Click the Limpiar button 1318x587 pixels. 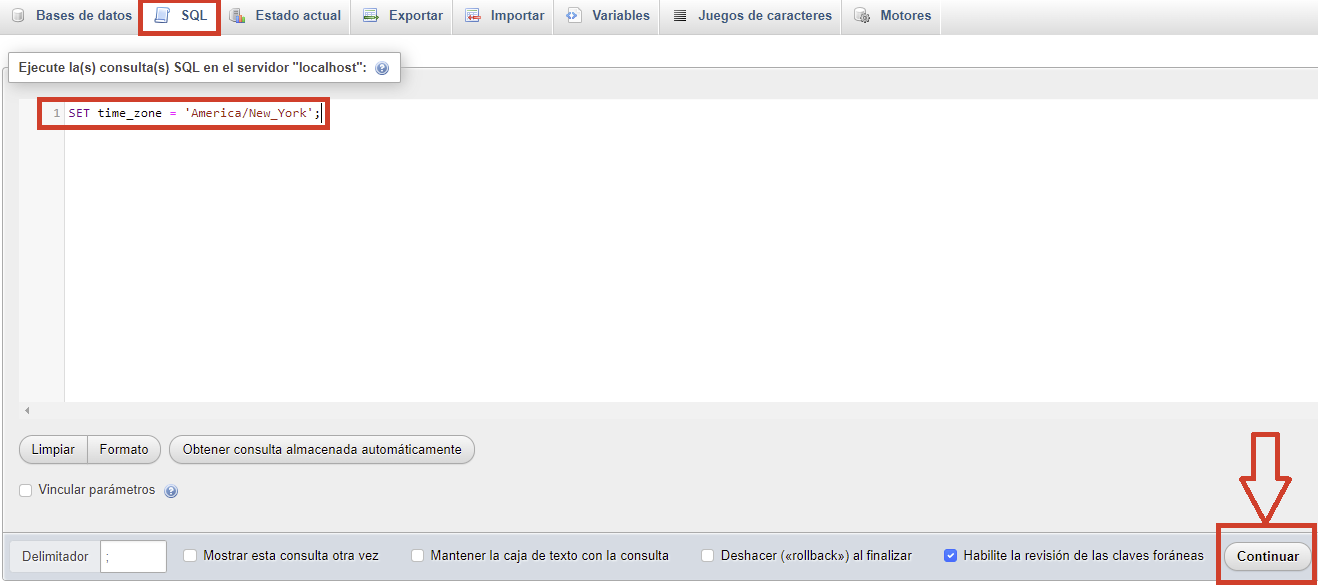coord(53,450)
